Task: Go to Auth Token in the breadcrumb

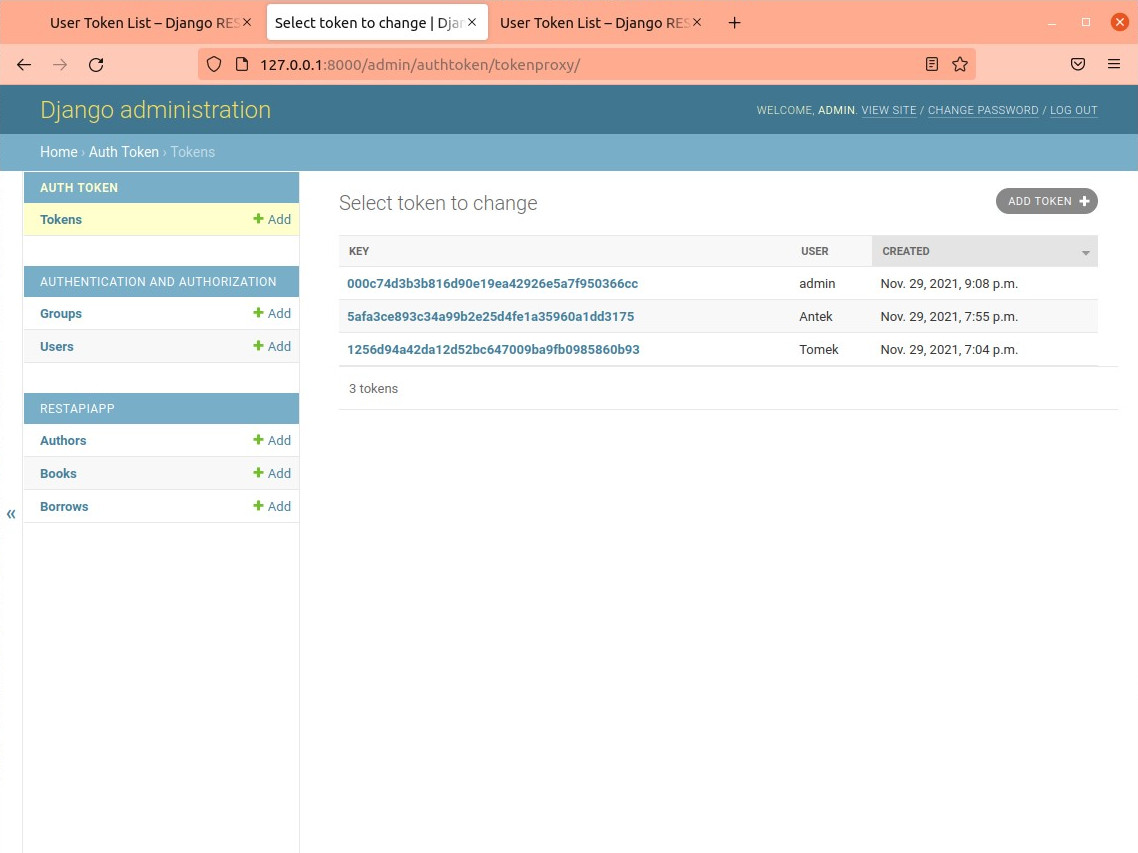Action: (x=123, y=152)
